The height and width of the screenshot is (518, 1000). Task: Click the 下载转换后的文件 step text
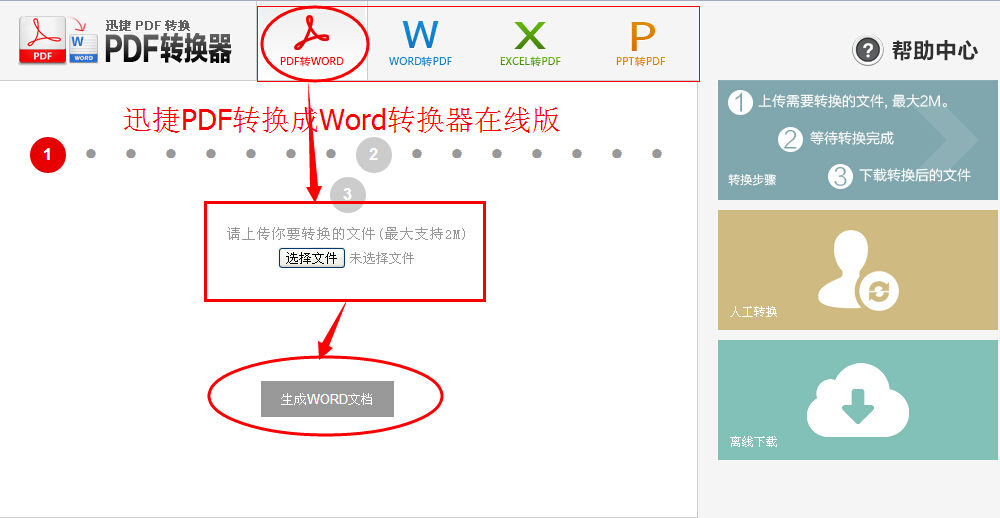tap(915, 175)
